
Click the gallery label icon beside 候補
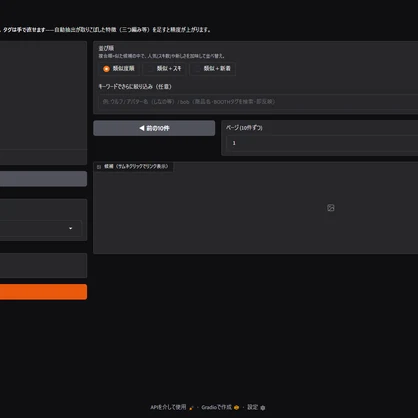coord(99,167)
